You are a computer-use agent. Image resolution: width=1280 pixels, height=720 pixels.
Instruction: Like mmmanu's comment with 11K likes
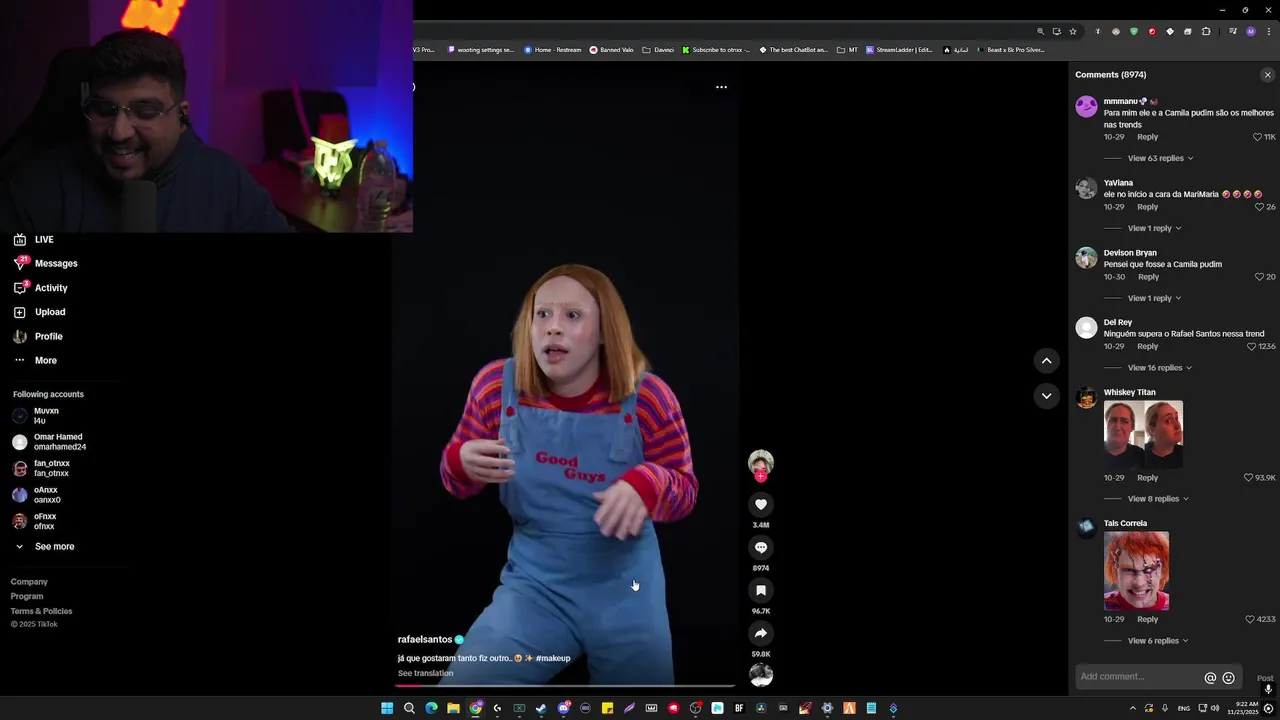1257,137
